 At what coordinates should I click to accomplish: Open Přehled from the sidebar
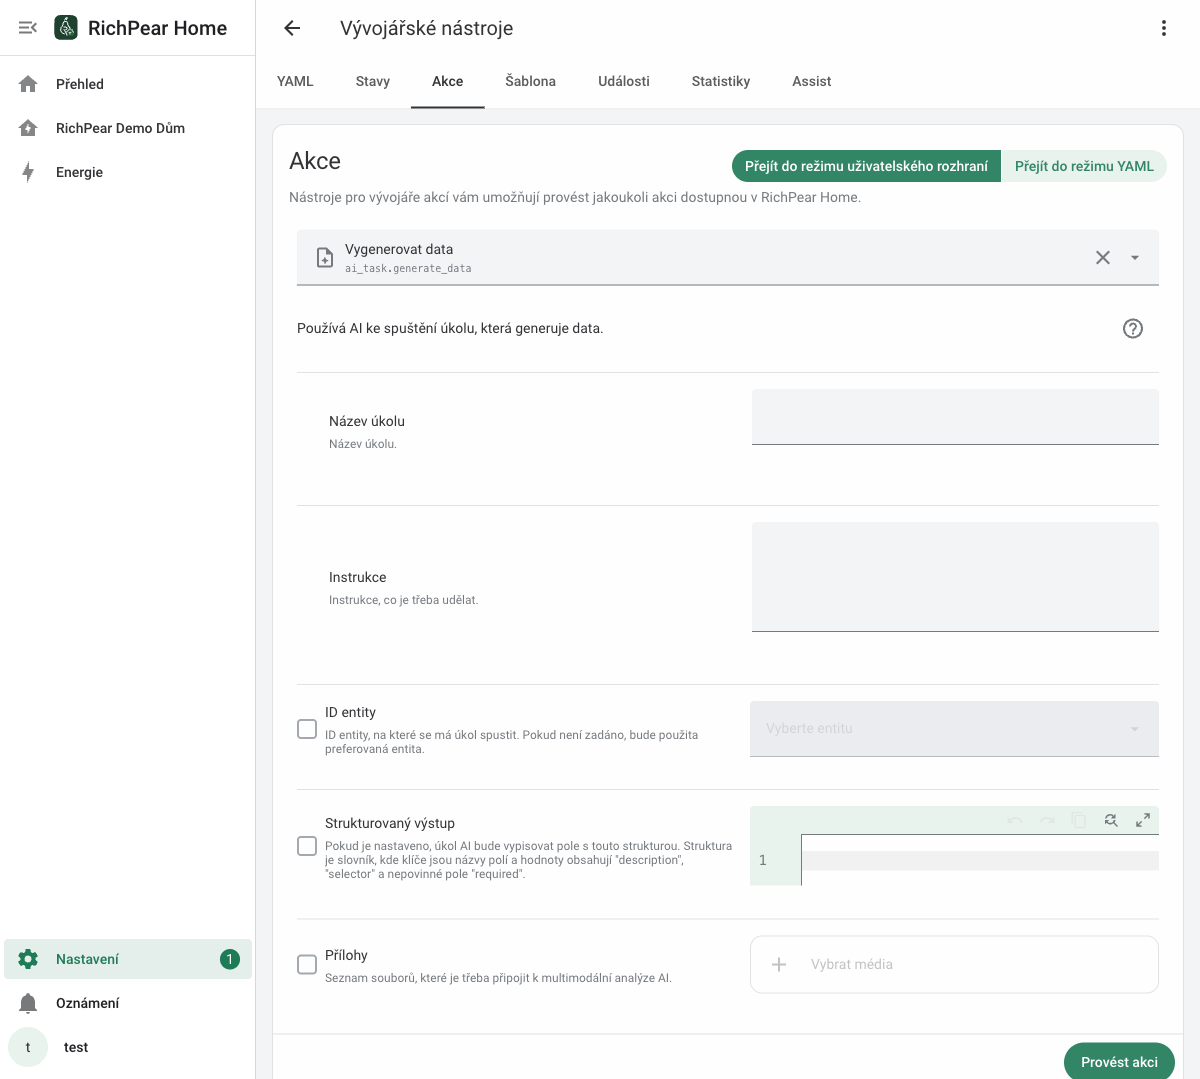point(128,84)
